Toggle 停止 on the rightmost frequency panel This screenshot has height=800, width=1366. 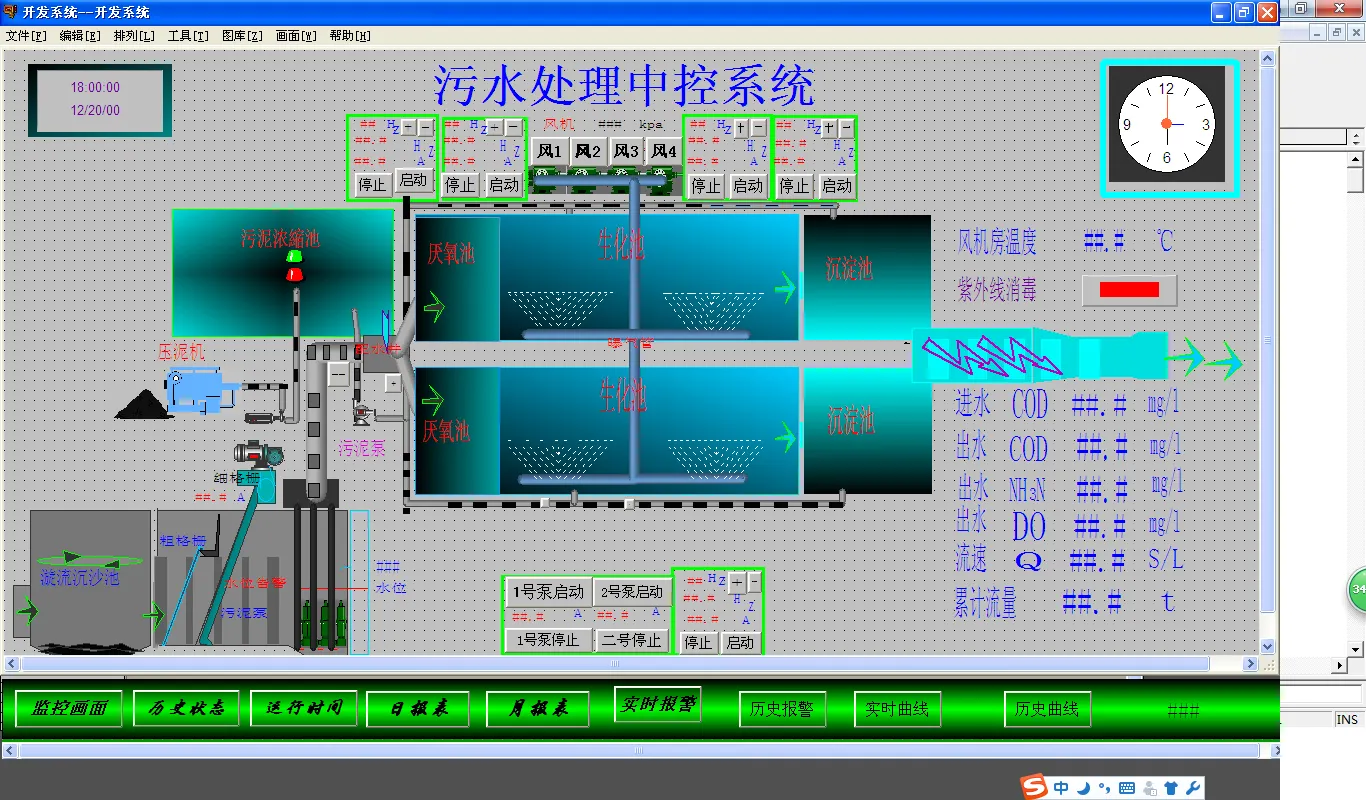[793, 185]
